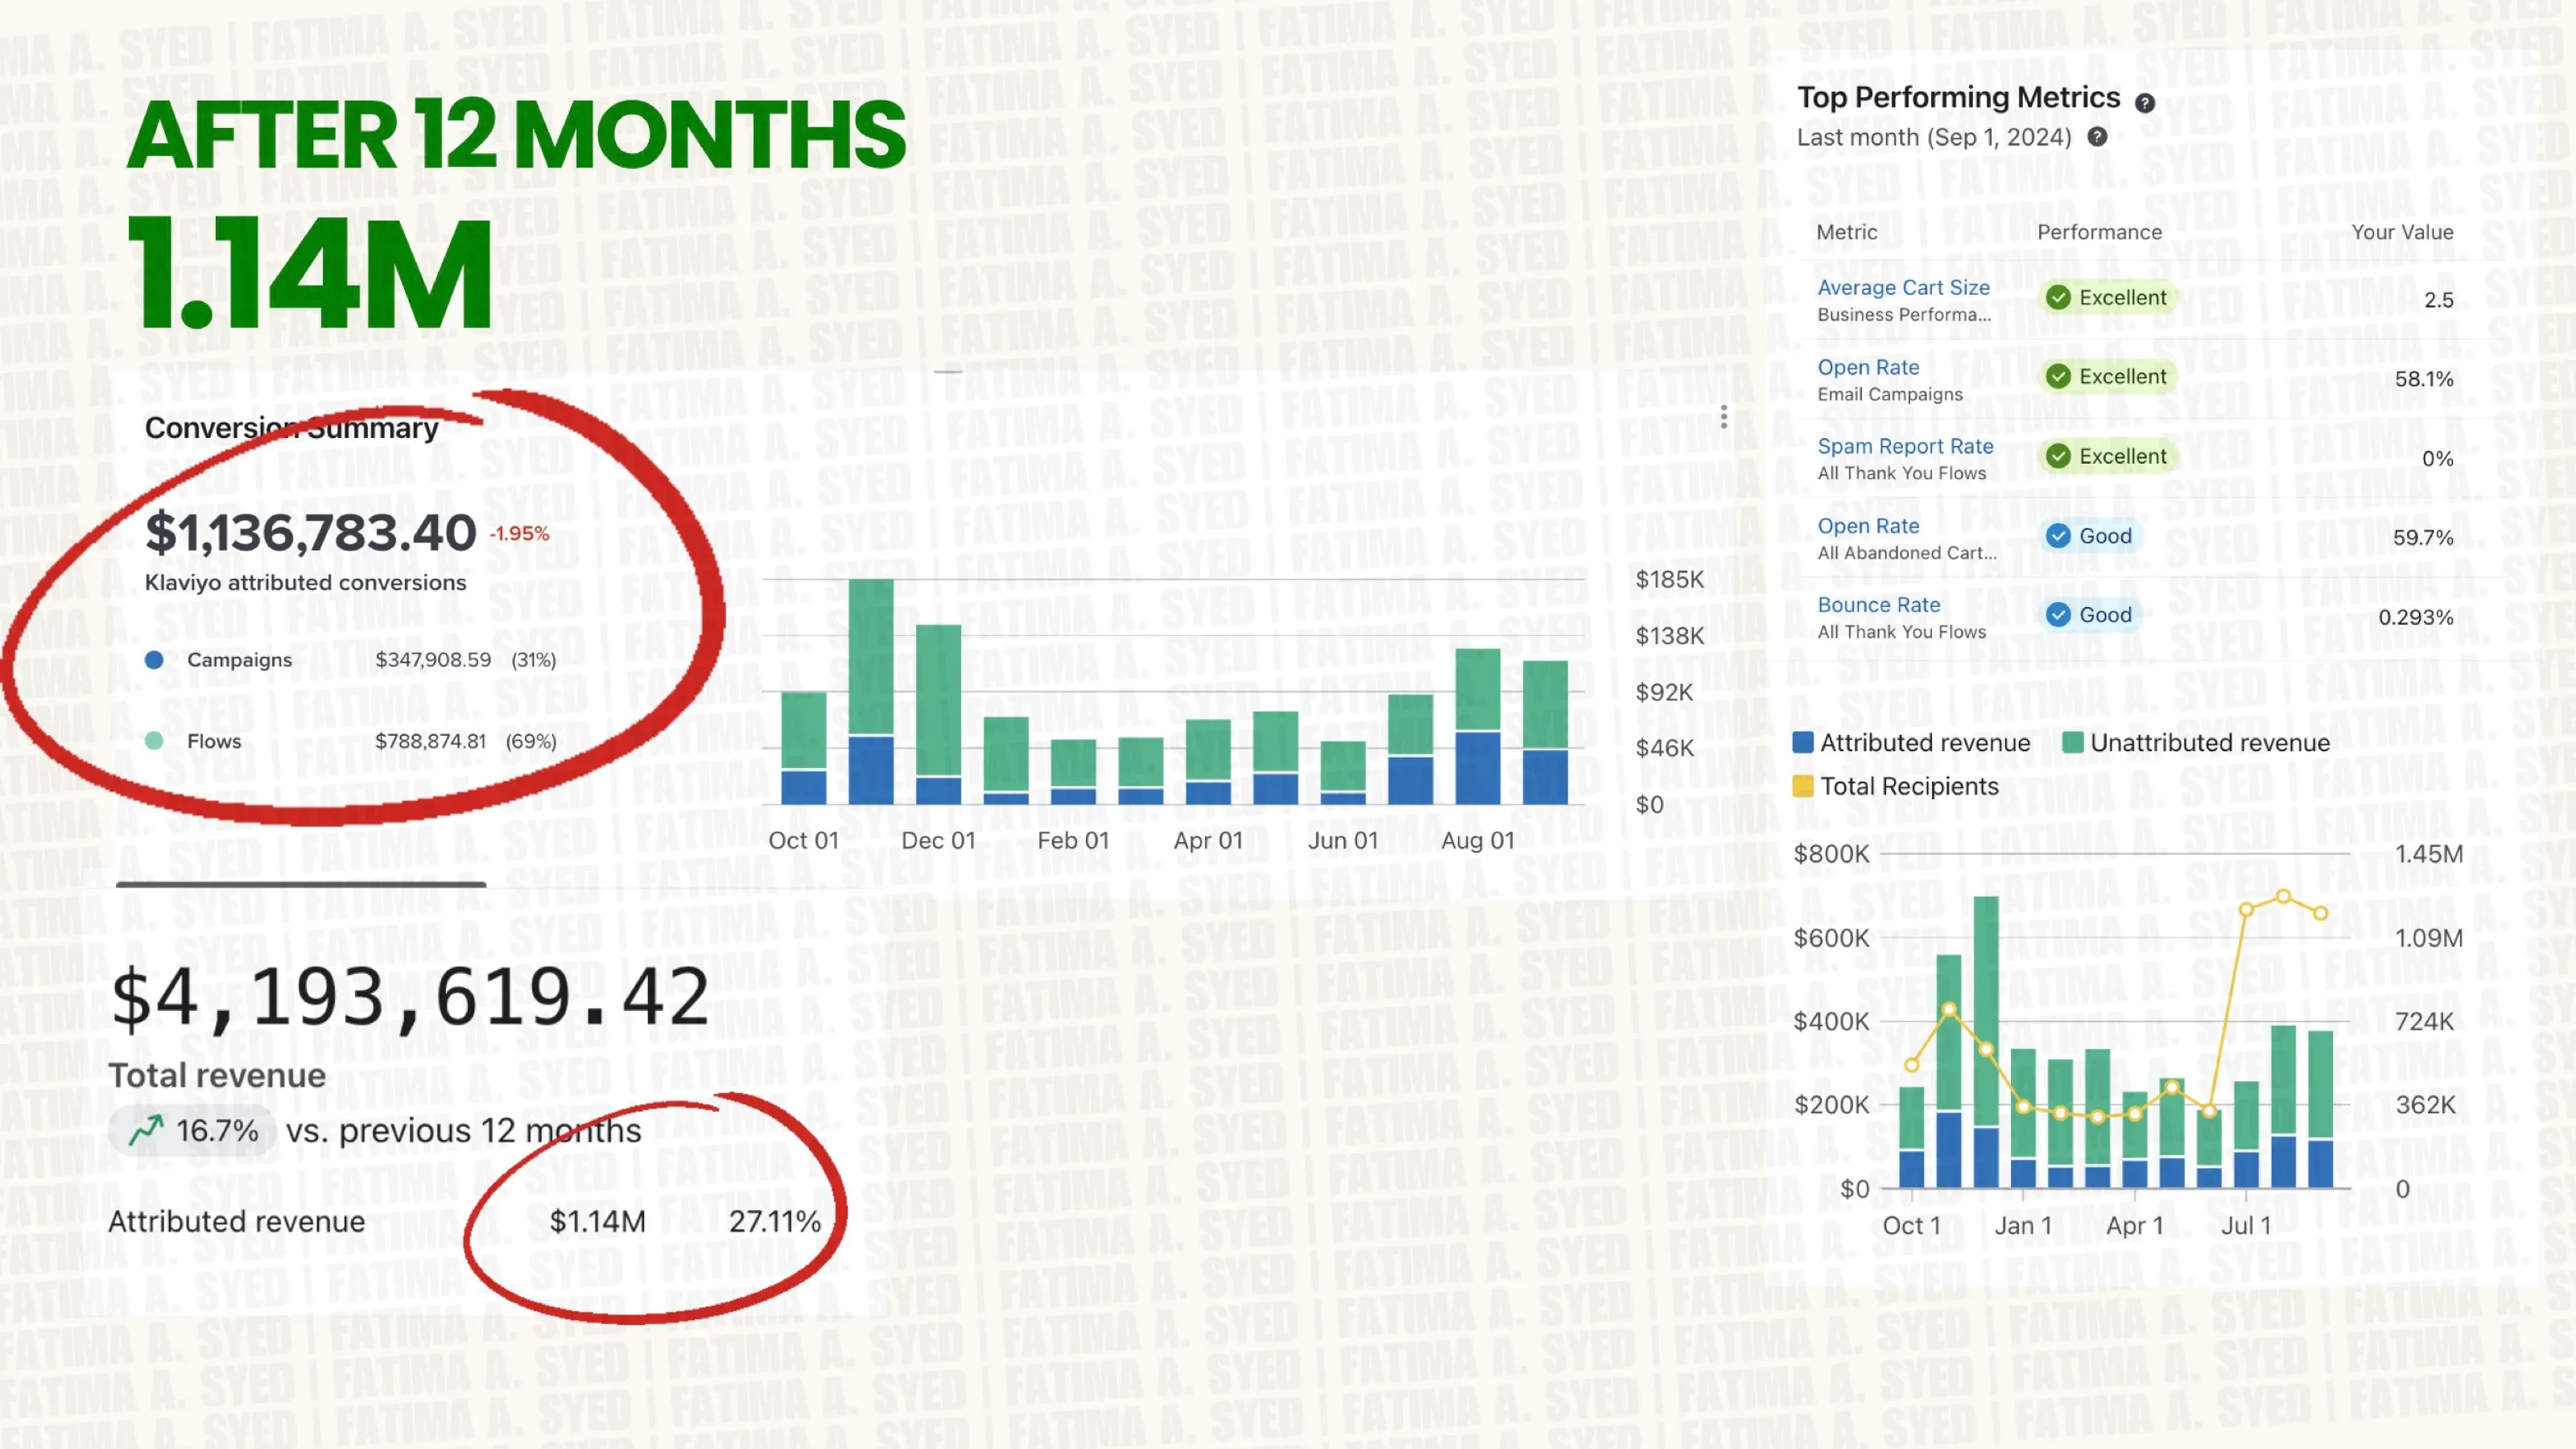Viewport: 2576px width, 1449px height.
Task: Click the 16.7% upward trend arrow icon
Action: click(x=146, y=1131)
